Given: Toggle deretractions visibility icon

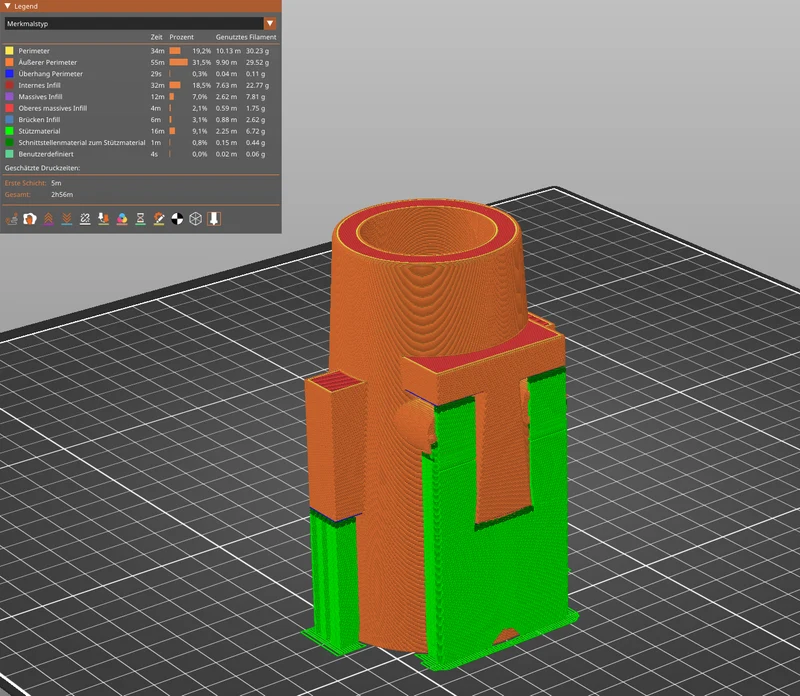Looking at the screenshot, I should [66, 219].
